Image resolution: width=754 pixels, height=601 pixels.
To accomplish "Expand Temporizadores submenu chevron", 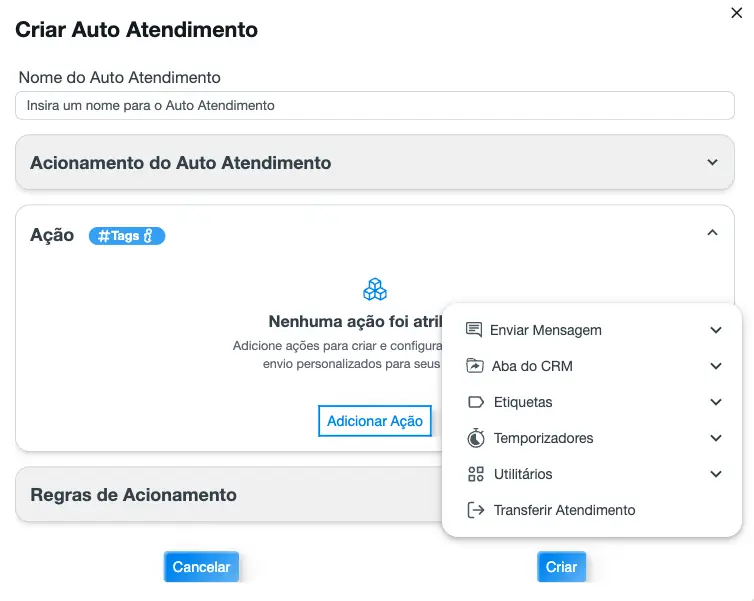I will 716,438.
